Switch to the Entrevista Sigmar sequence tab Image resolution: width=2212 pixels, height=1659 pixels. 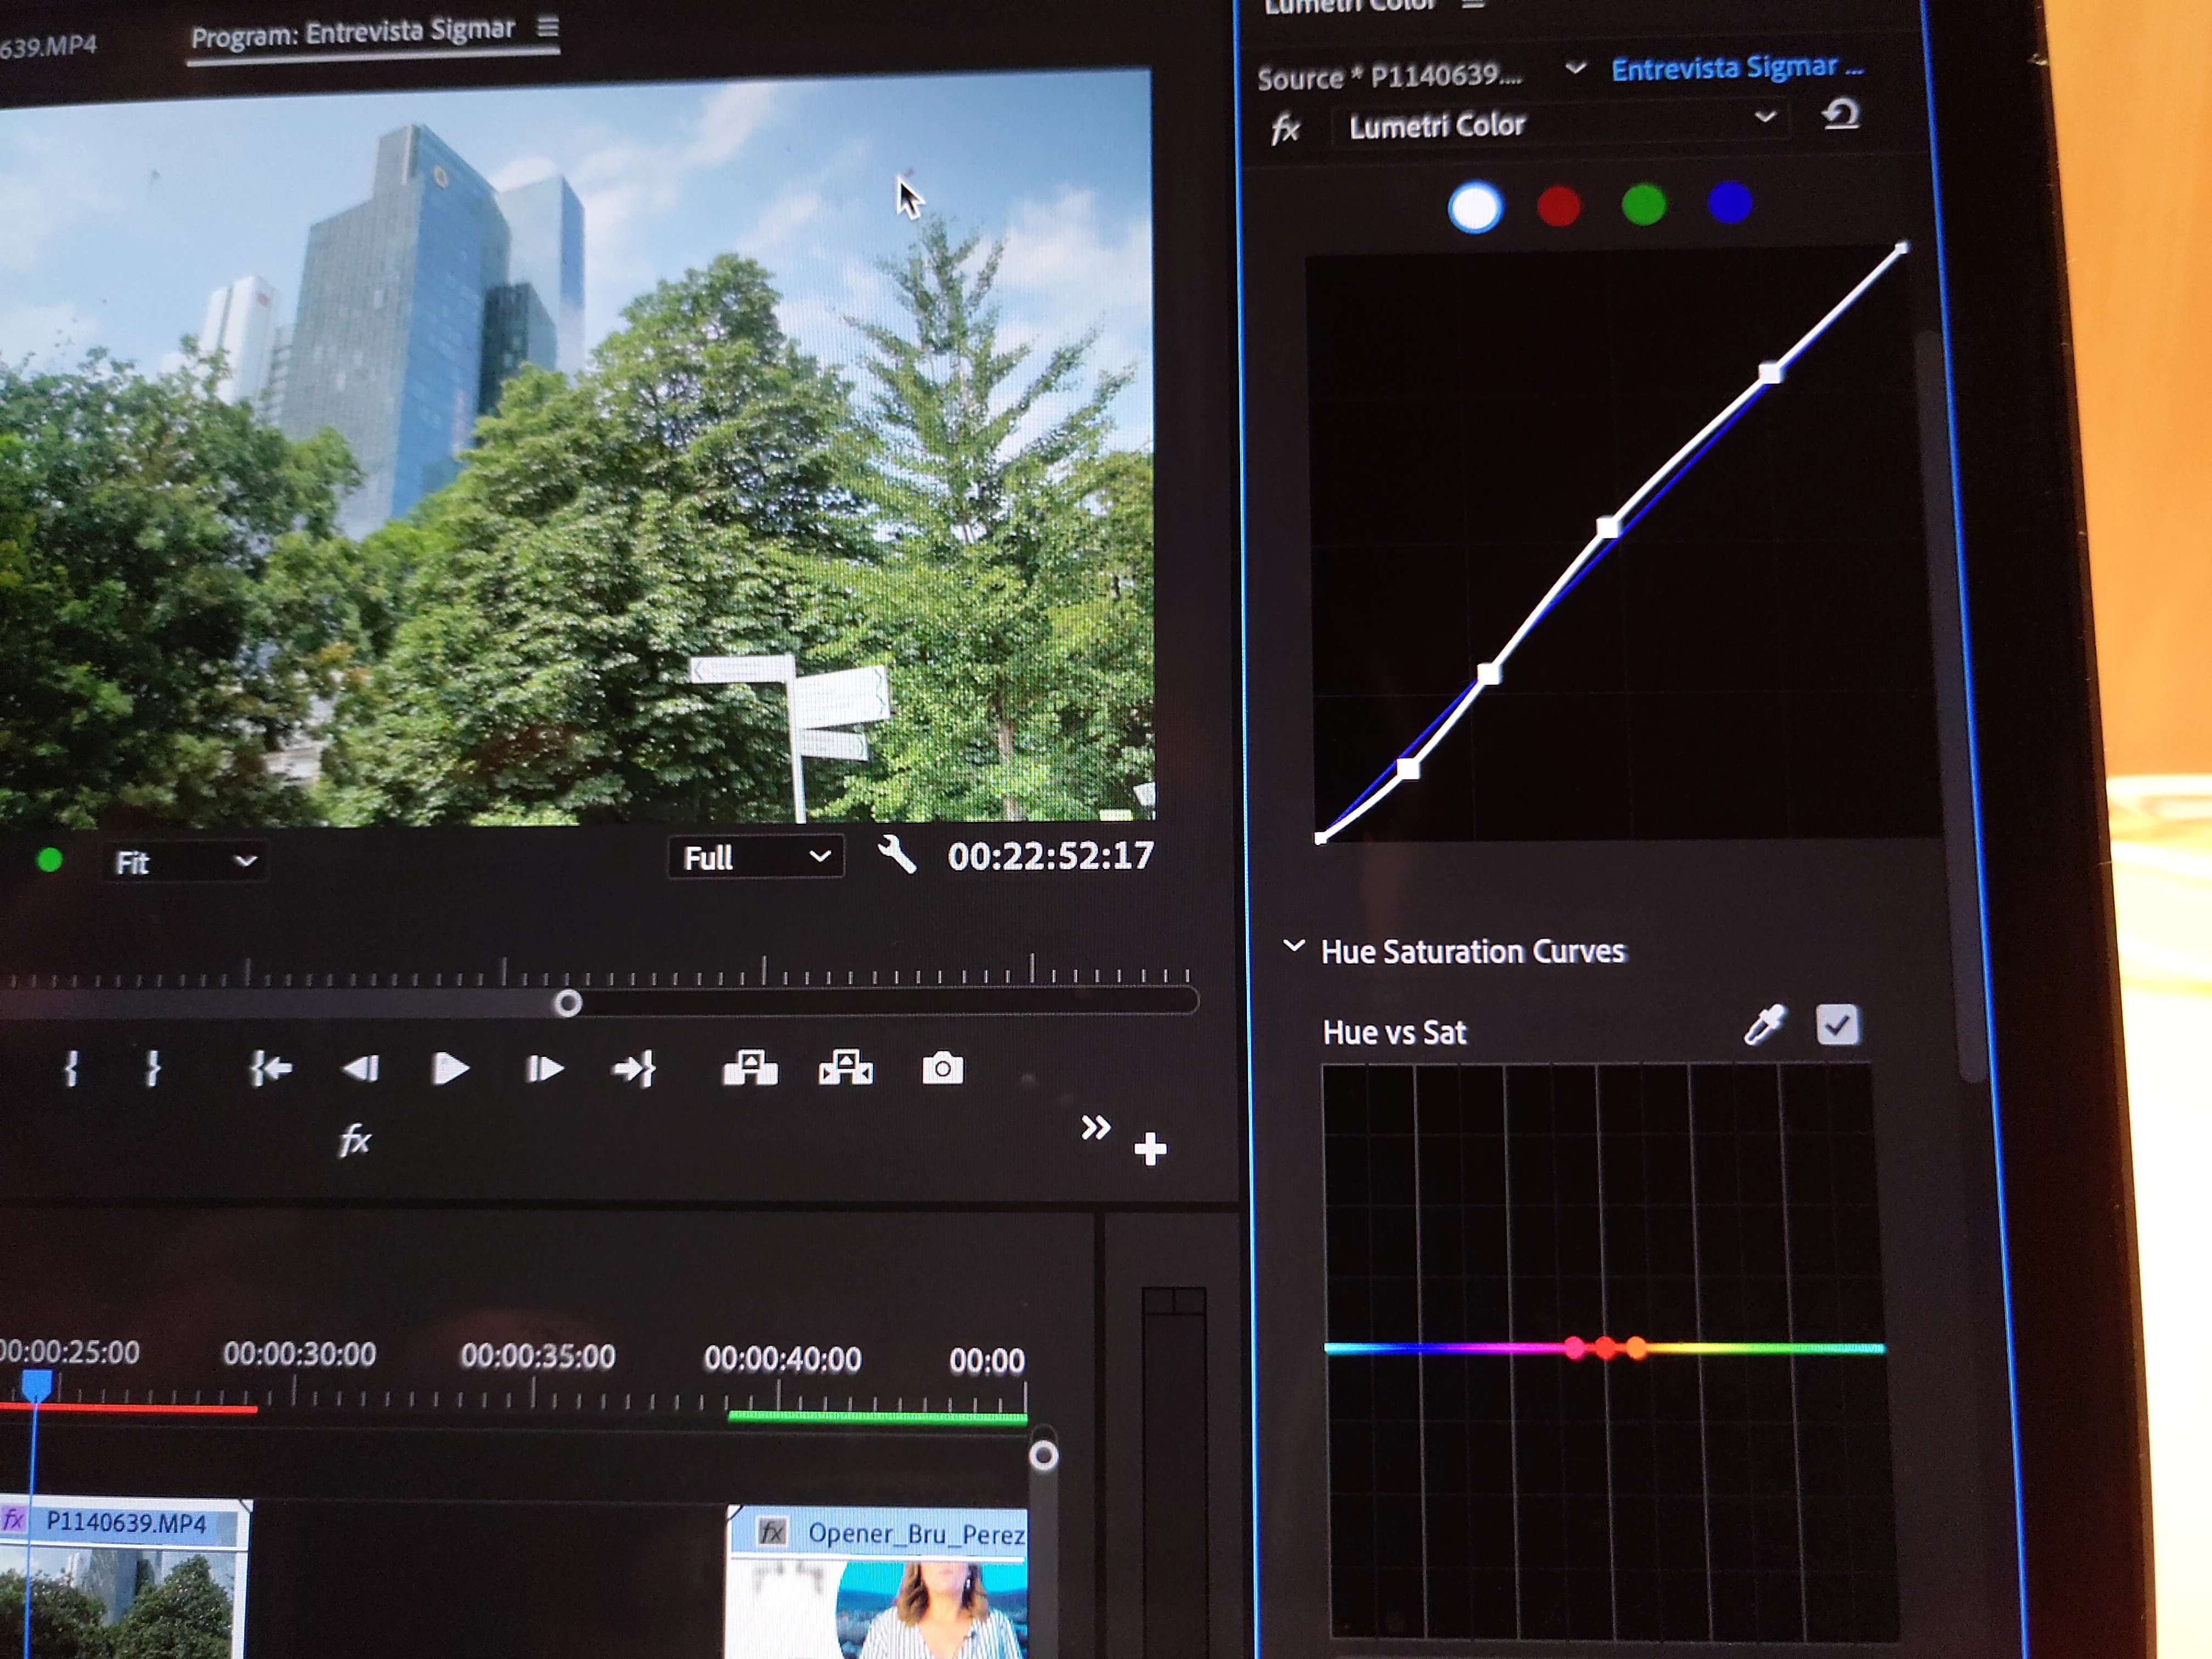tap(1737, 68)
